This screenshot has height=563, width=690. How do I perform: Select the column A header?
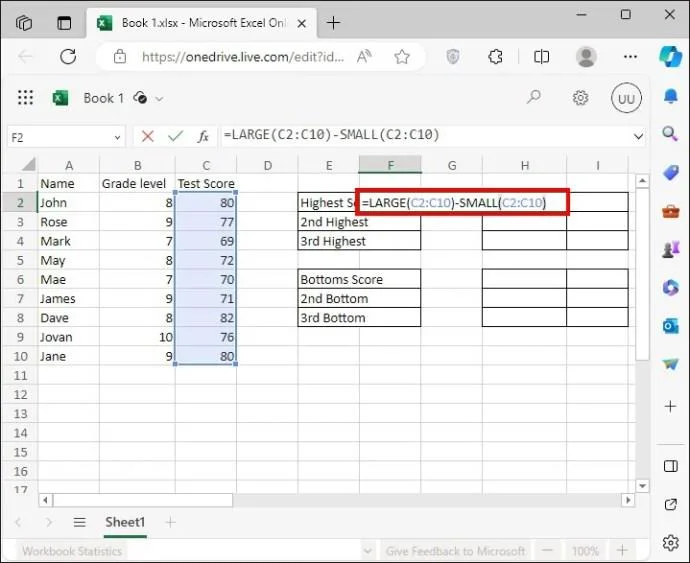coord(69,166)
